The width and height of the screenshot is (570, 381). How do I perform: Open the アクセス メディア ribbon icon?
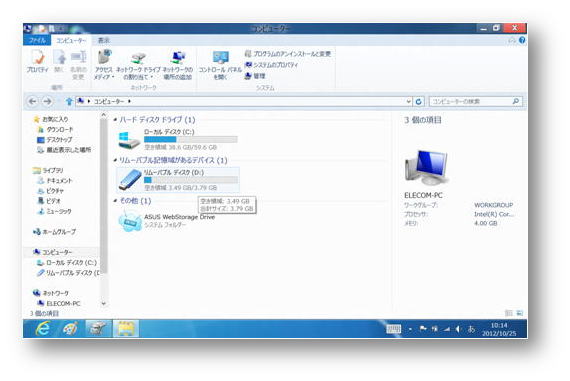(104, 65)
